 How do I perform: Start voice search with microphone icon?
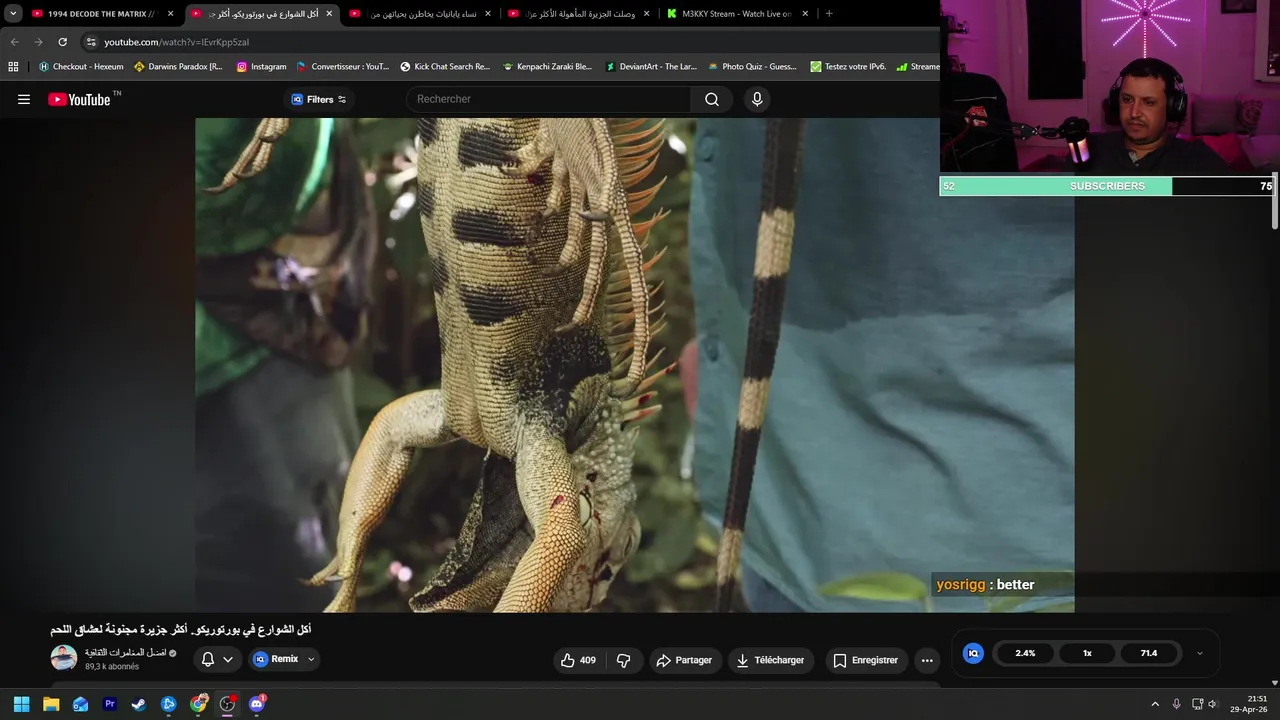point(757,99)
